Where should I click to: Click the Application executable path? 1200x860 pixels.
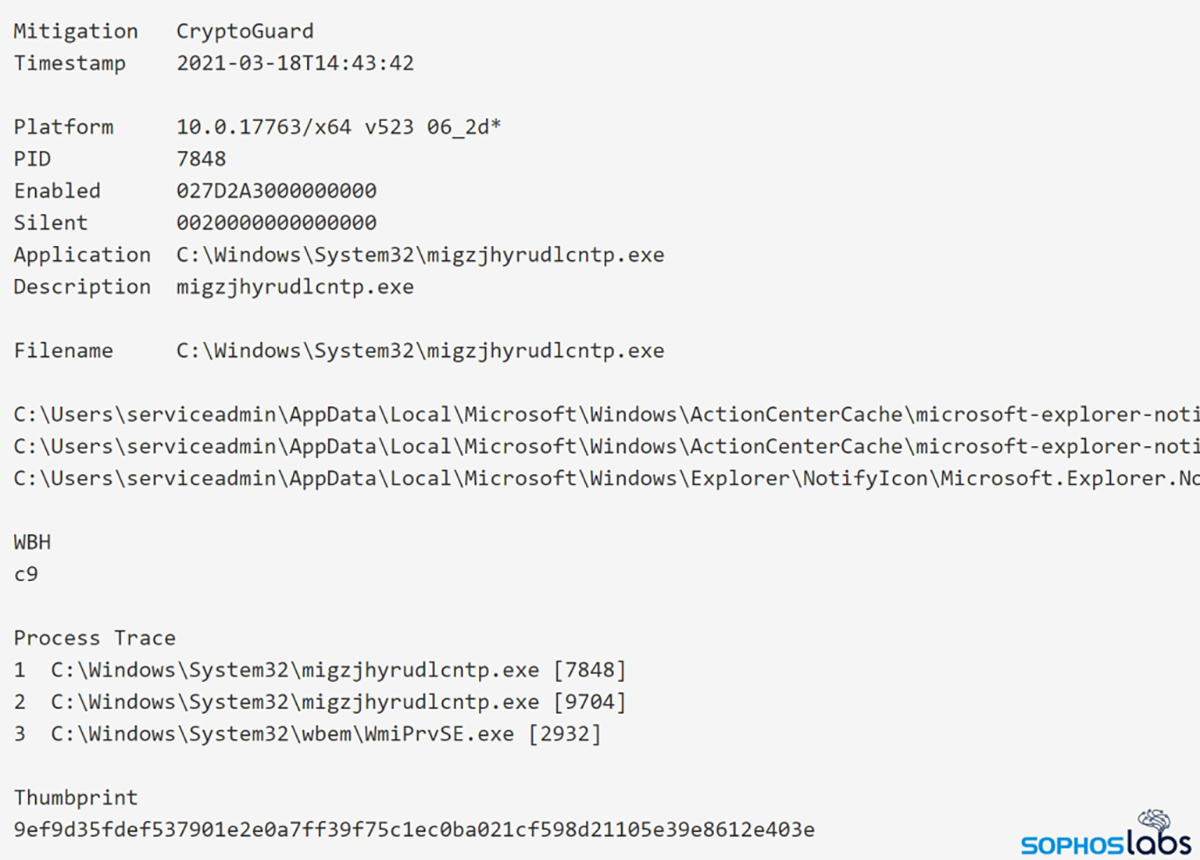pos(420,255)
